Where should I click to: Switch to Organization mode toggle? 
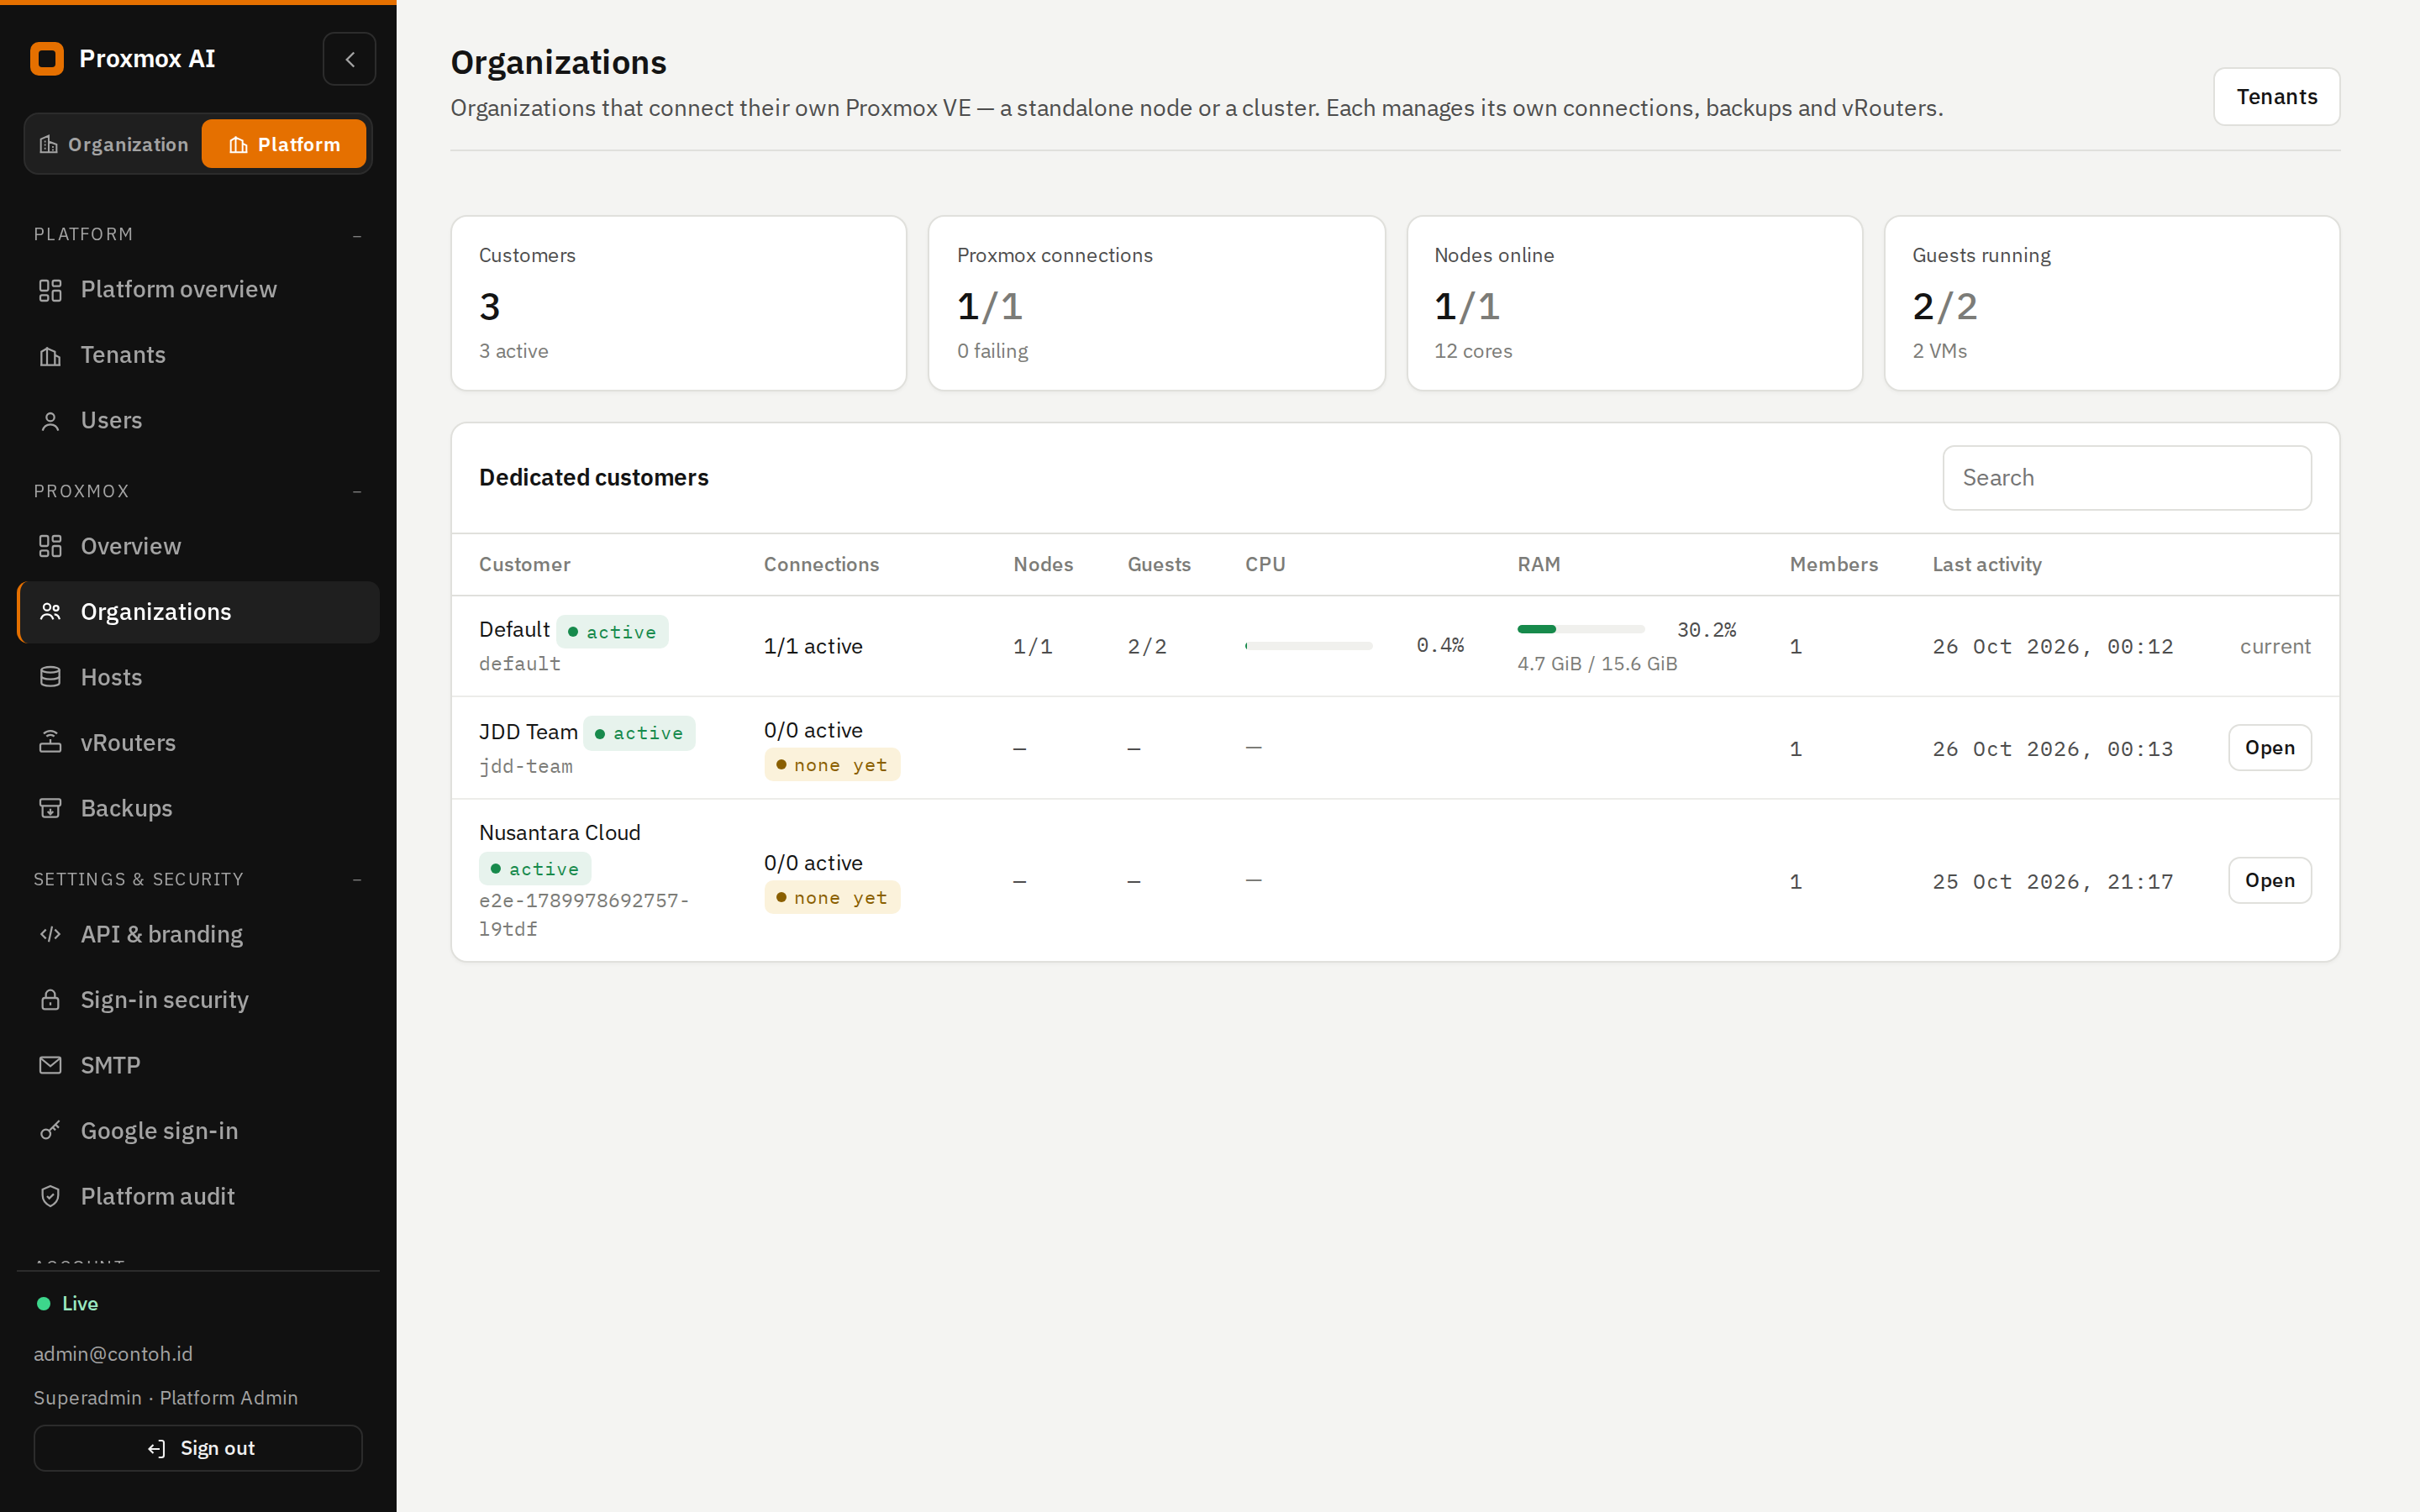coord(114,144)
